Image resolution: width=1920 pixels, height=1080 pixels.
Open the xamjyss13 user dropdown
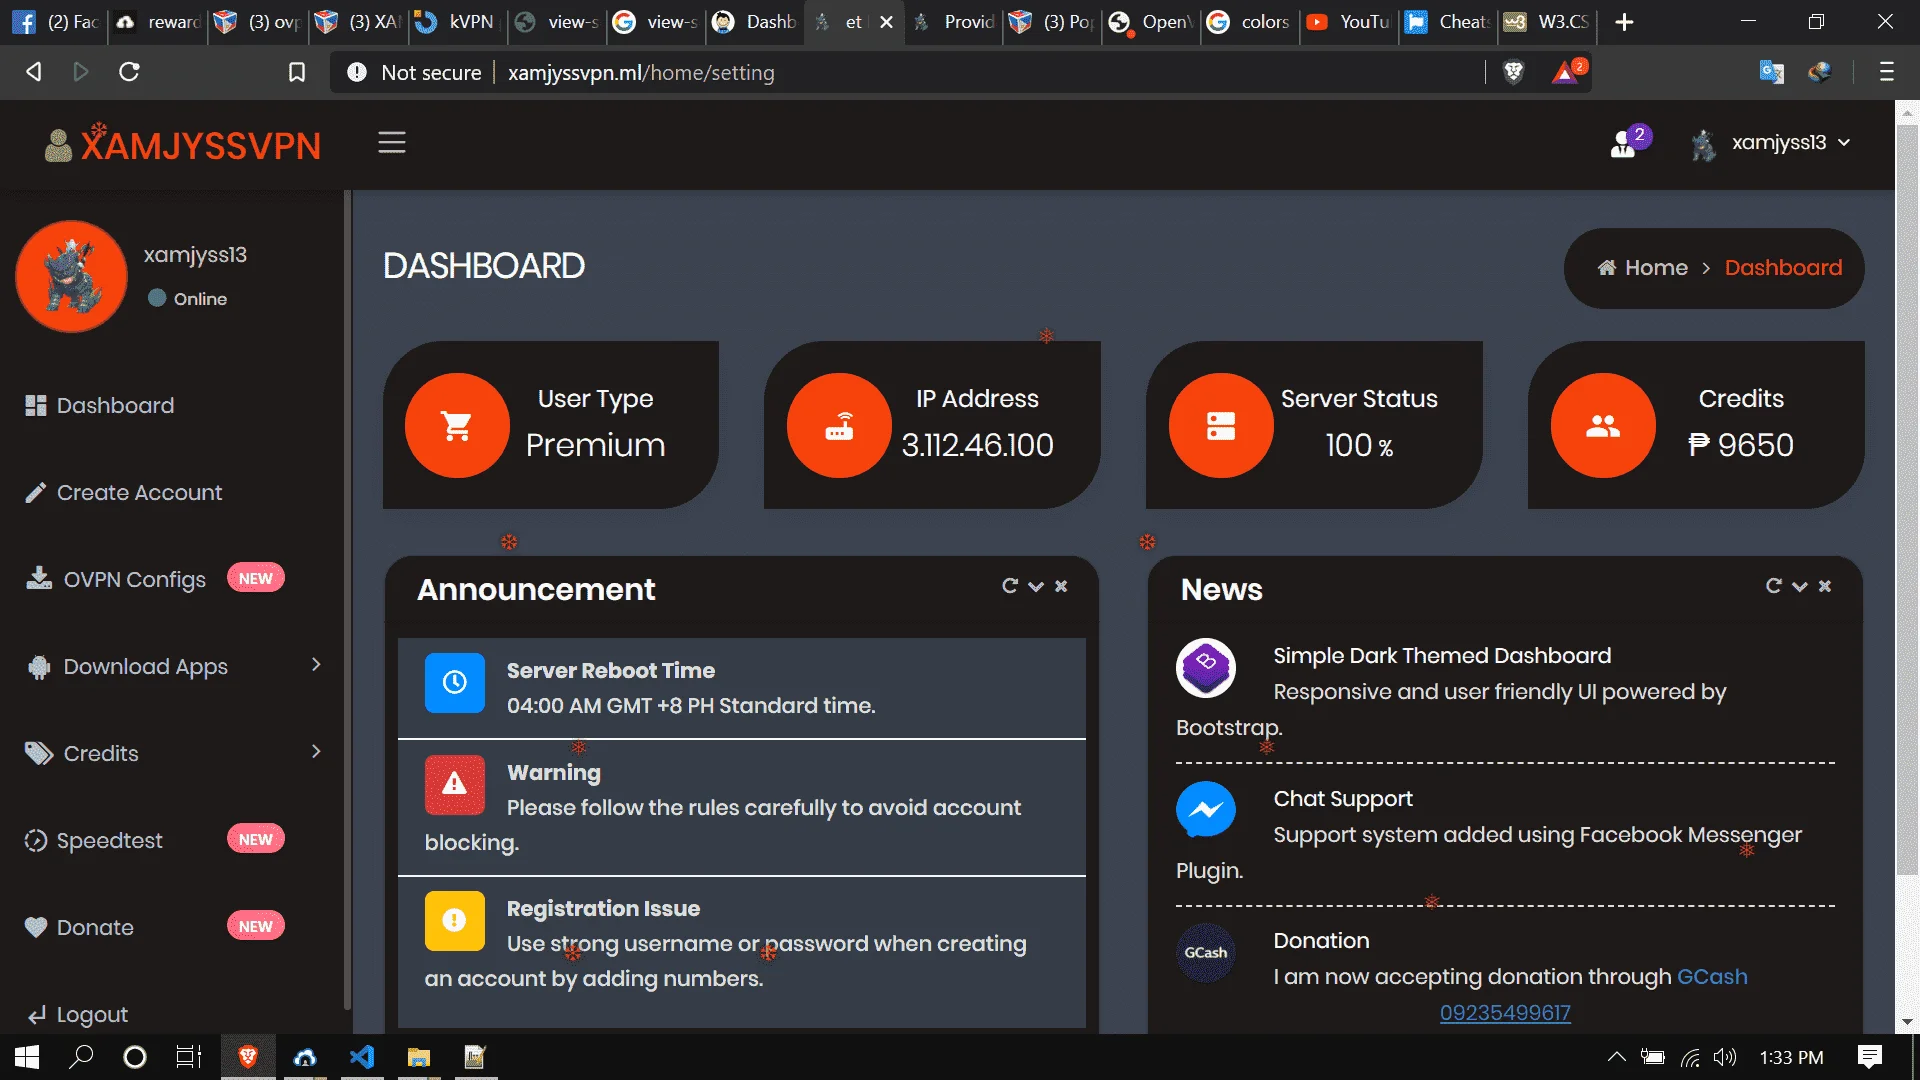1771,143
